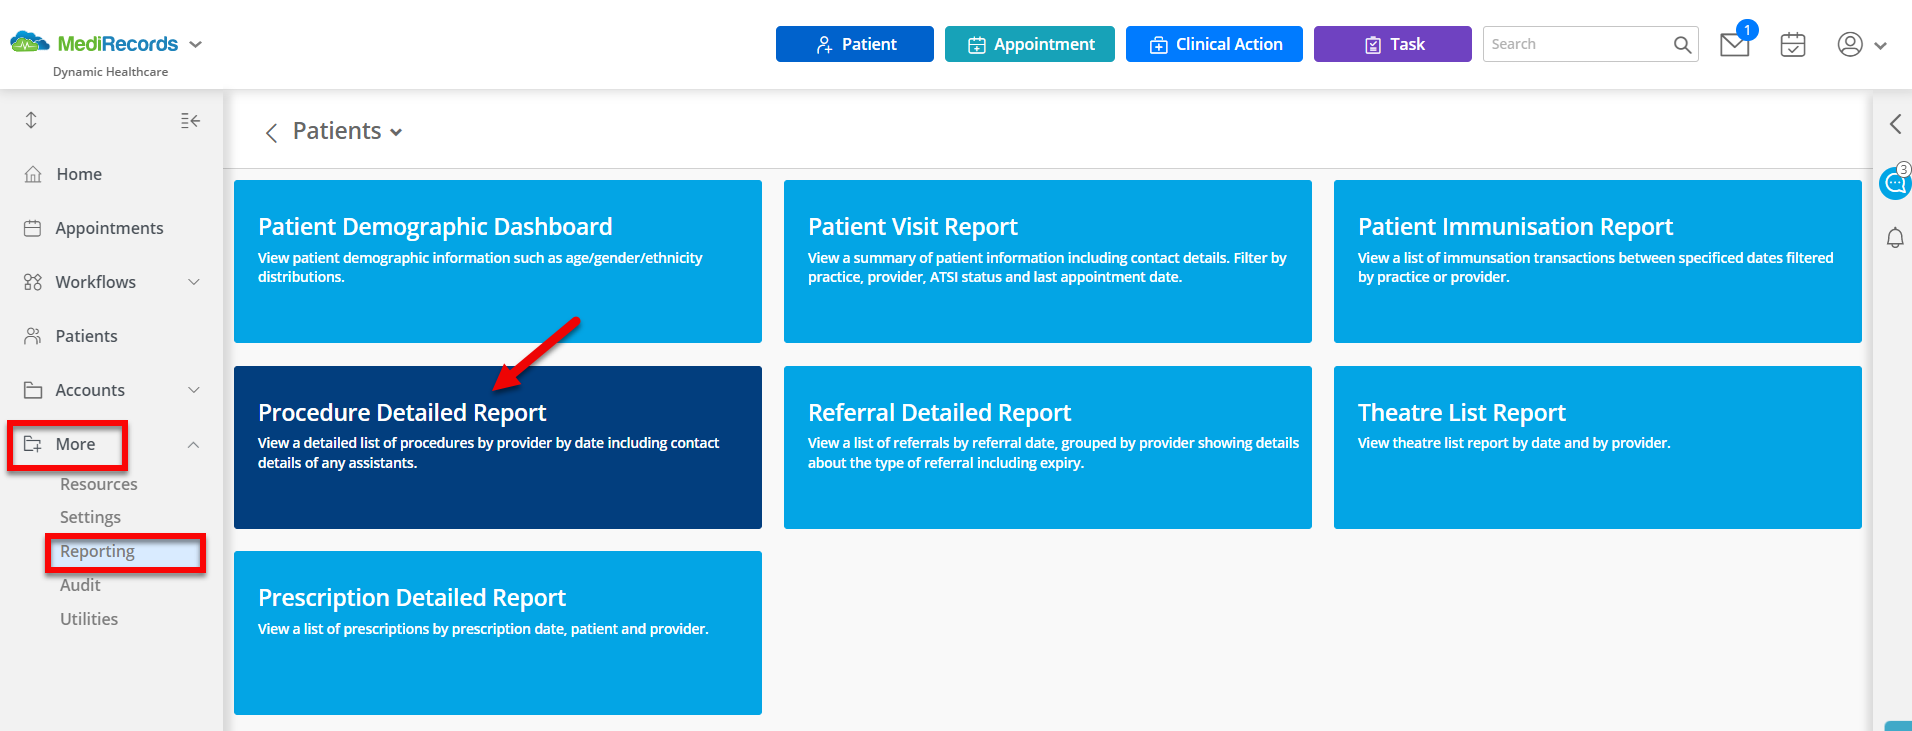Click the Accounts folder icon
The image size is (1912, 731).
(x=33, y=390)
